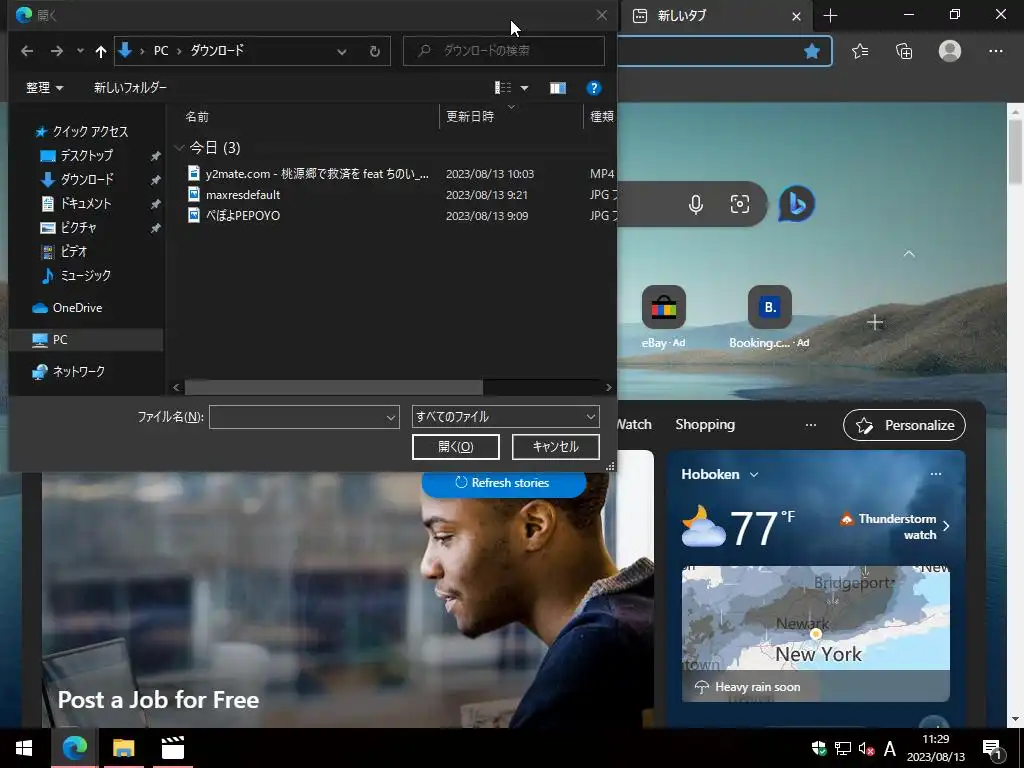Screen dimensions: 1024x768
Task: Open recent locations dropdown arrow
Action: [80, 51]
